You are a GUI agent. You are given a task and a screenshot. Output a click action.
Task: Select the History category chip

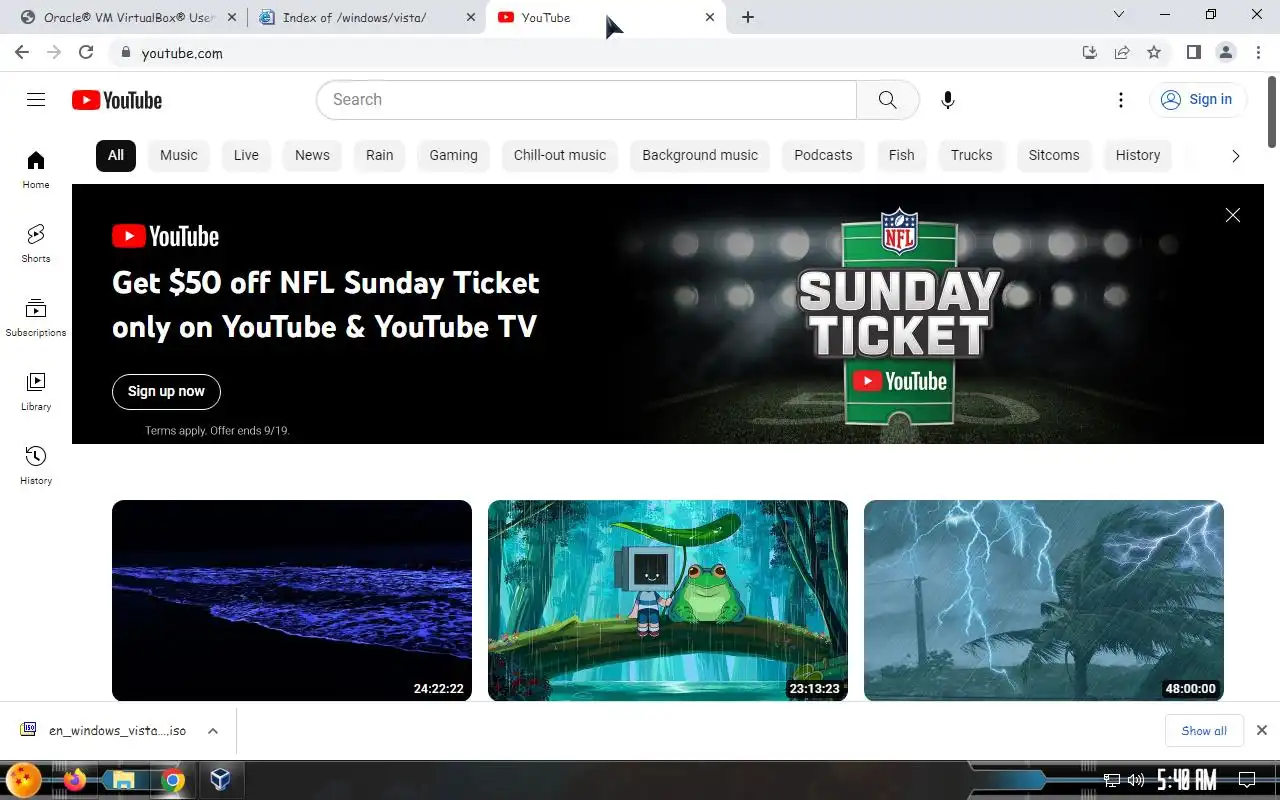(1138, 155)
